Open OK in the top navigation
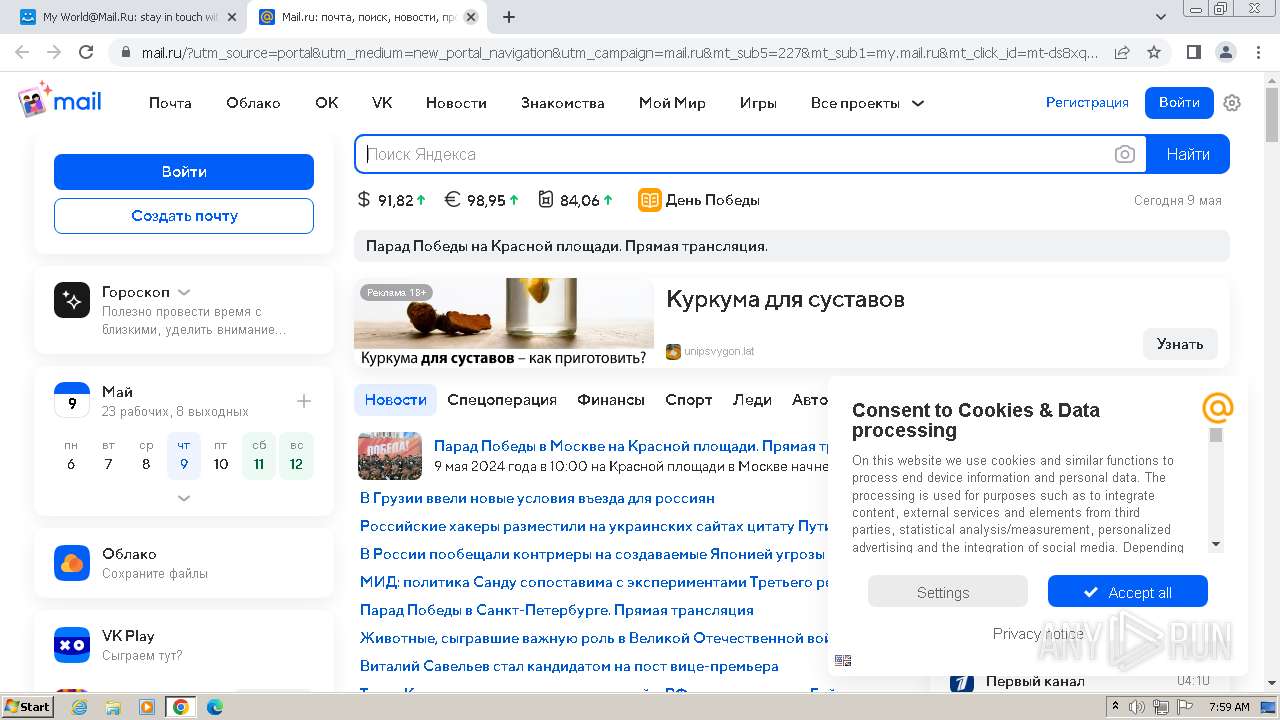The height and width of the screenshot is (720, 1280). click(327, 103)
